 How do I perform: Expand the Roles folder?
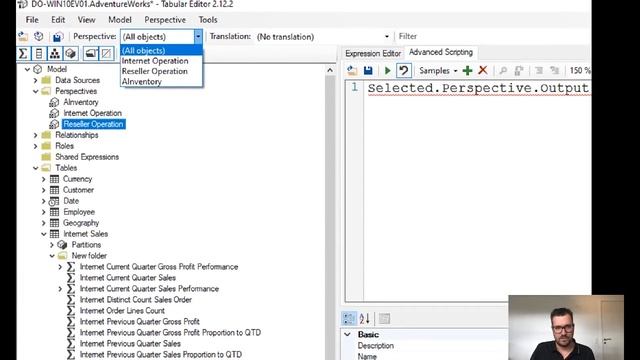(36, 146)
